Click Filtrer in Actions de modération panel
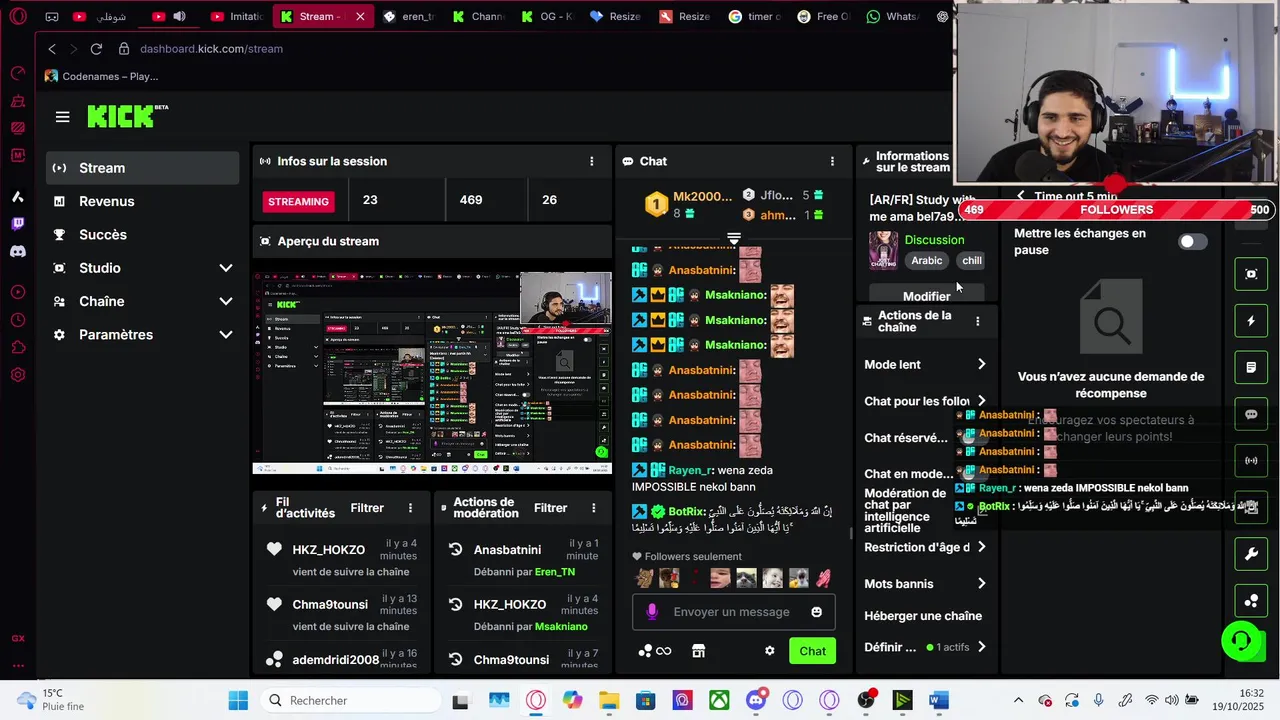 pos(550,508)
